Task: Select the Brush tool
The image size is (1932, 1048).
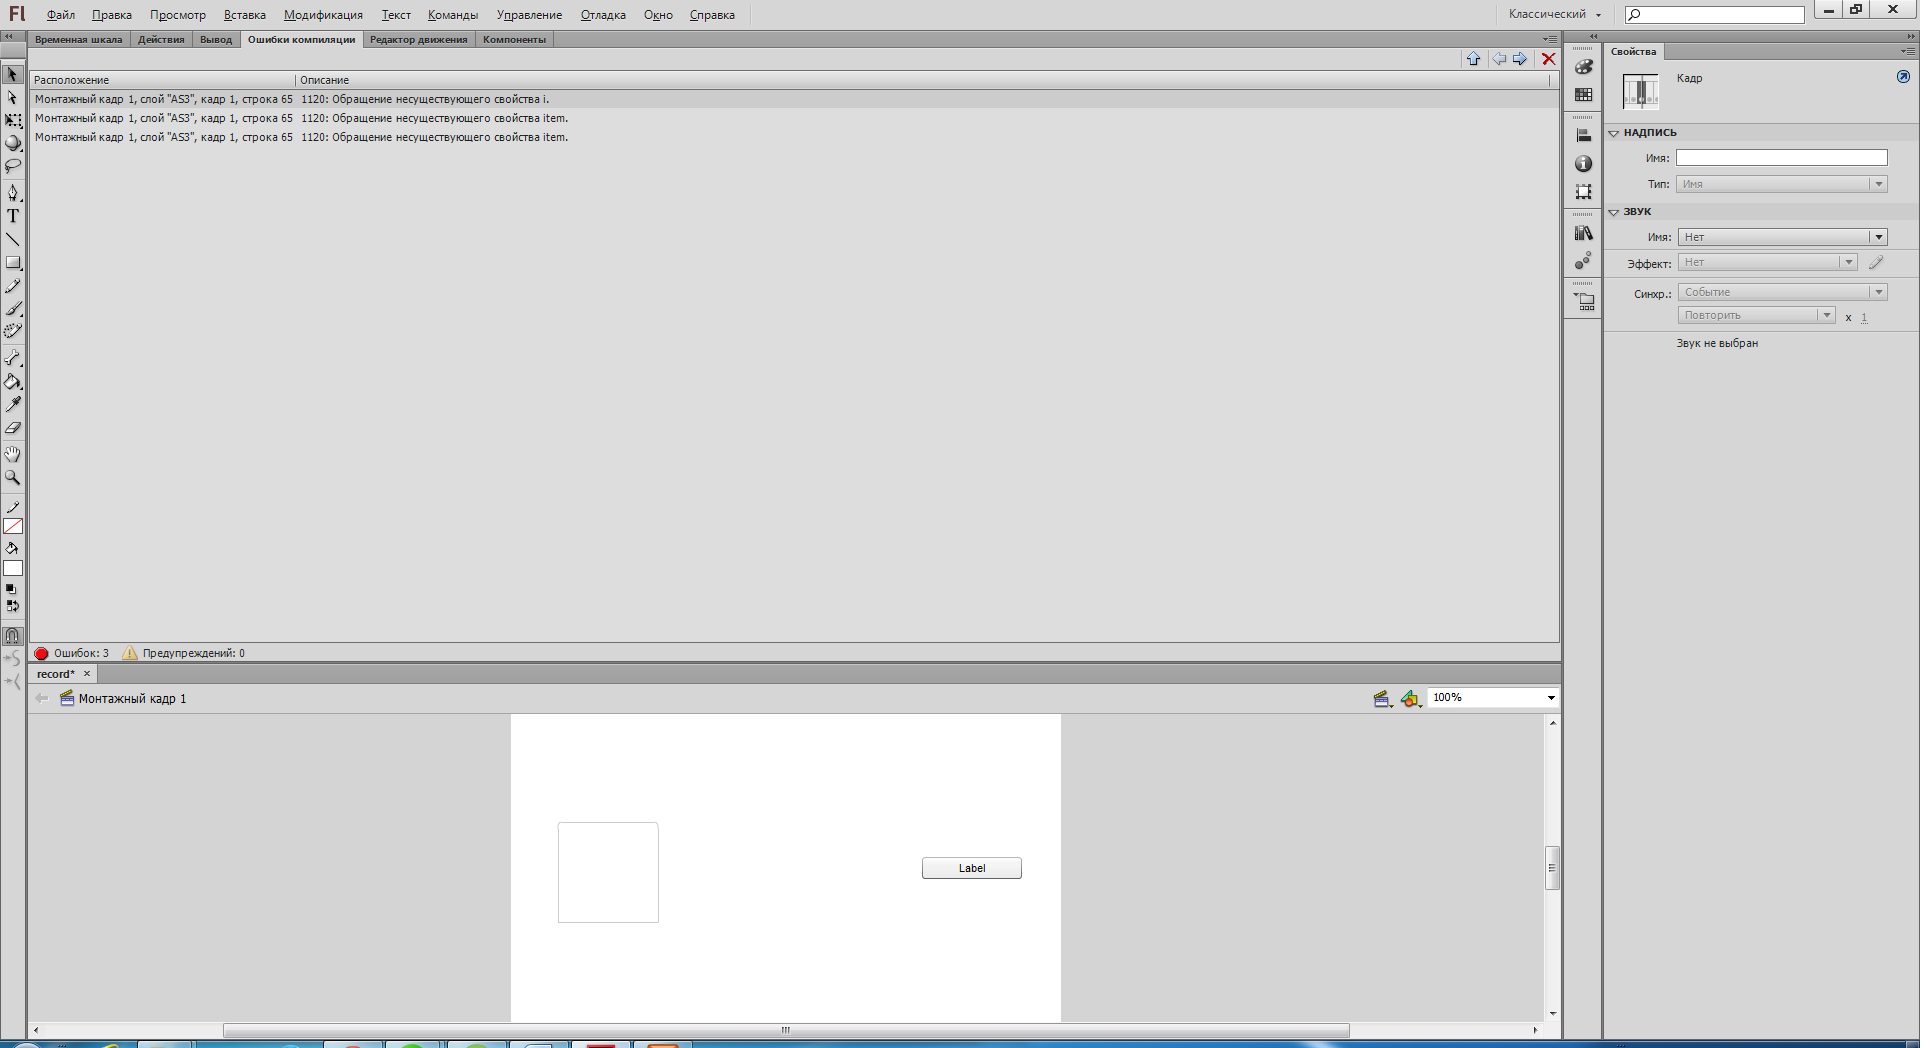Action: tap(13, 309)
